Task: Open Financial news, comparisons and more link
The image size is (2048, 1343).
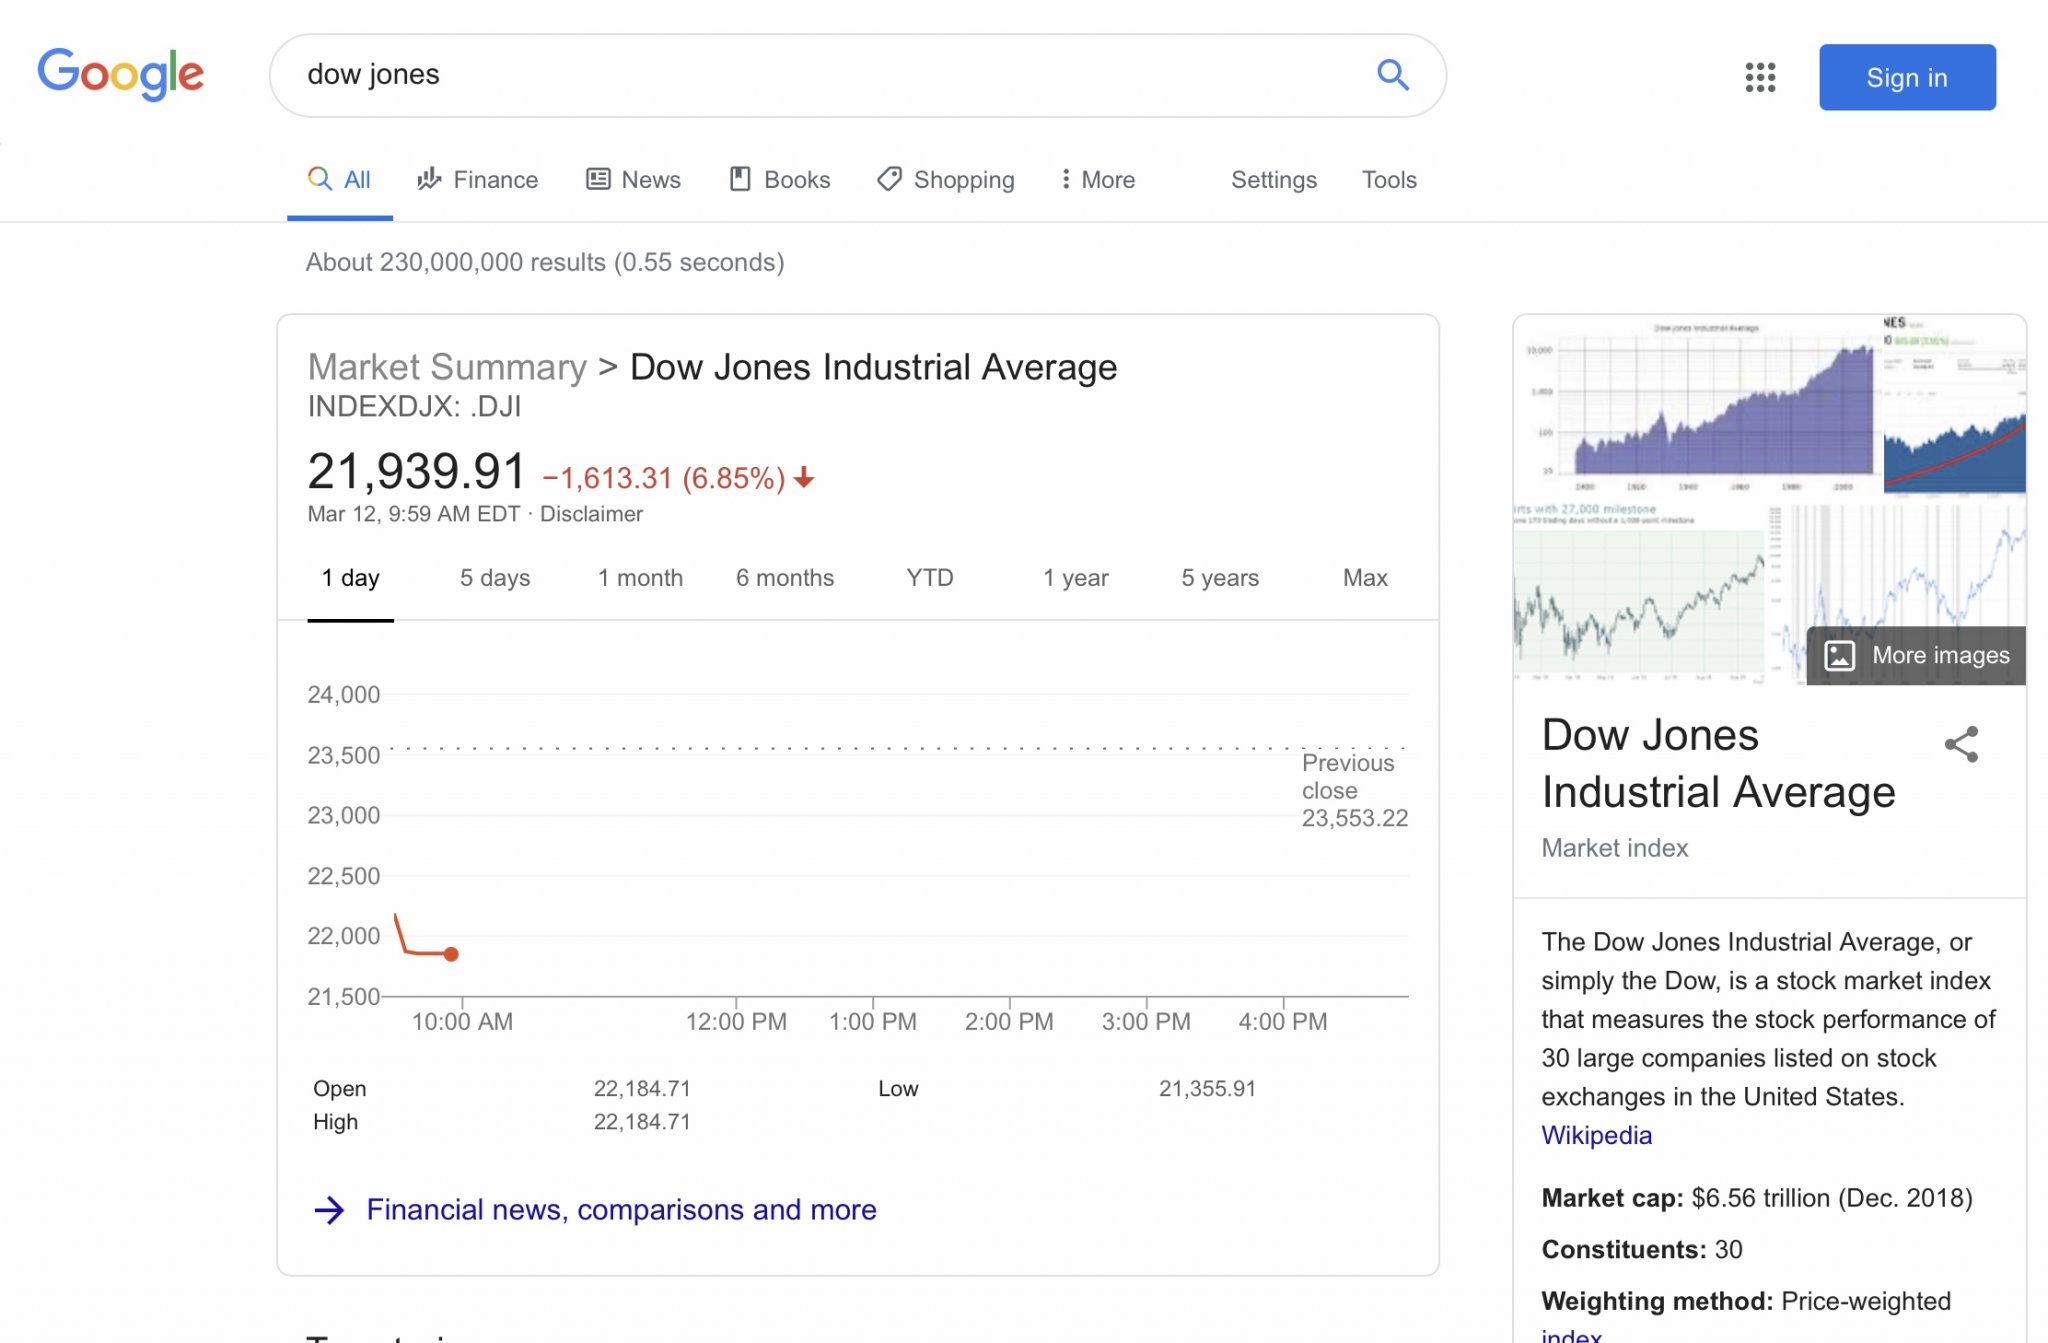Action: pyautogui.click(x=621, y=1210)
